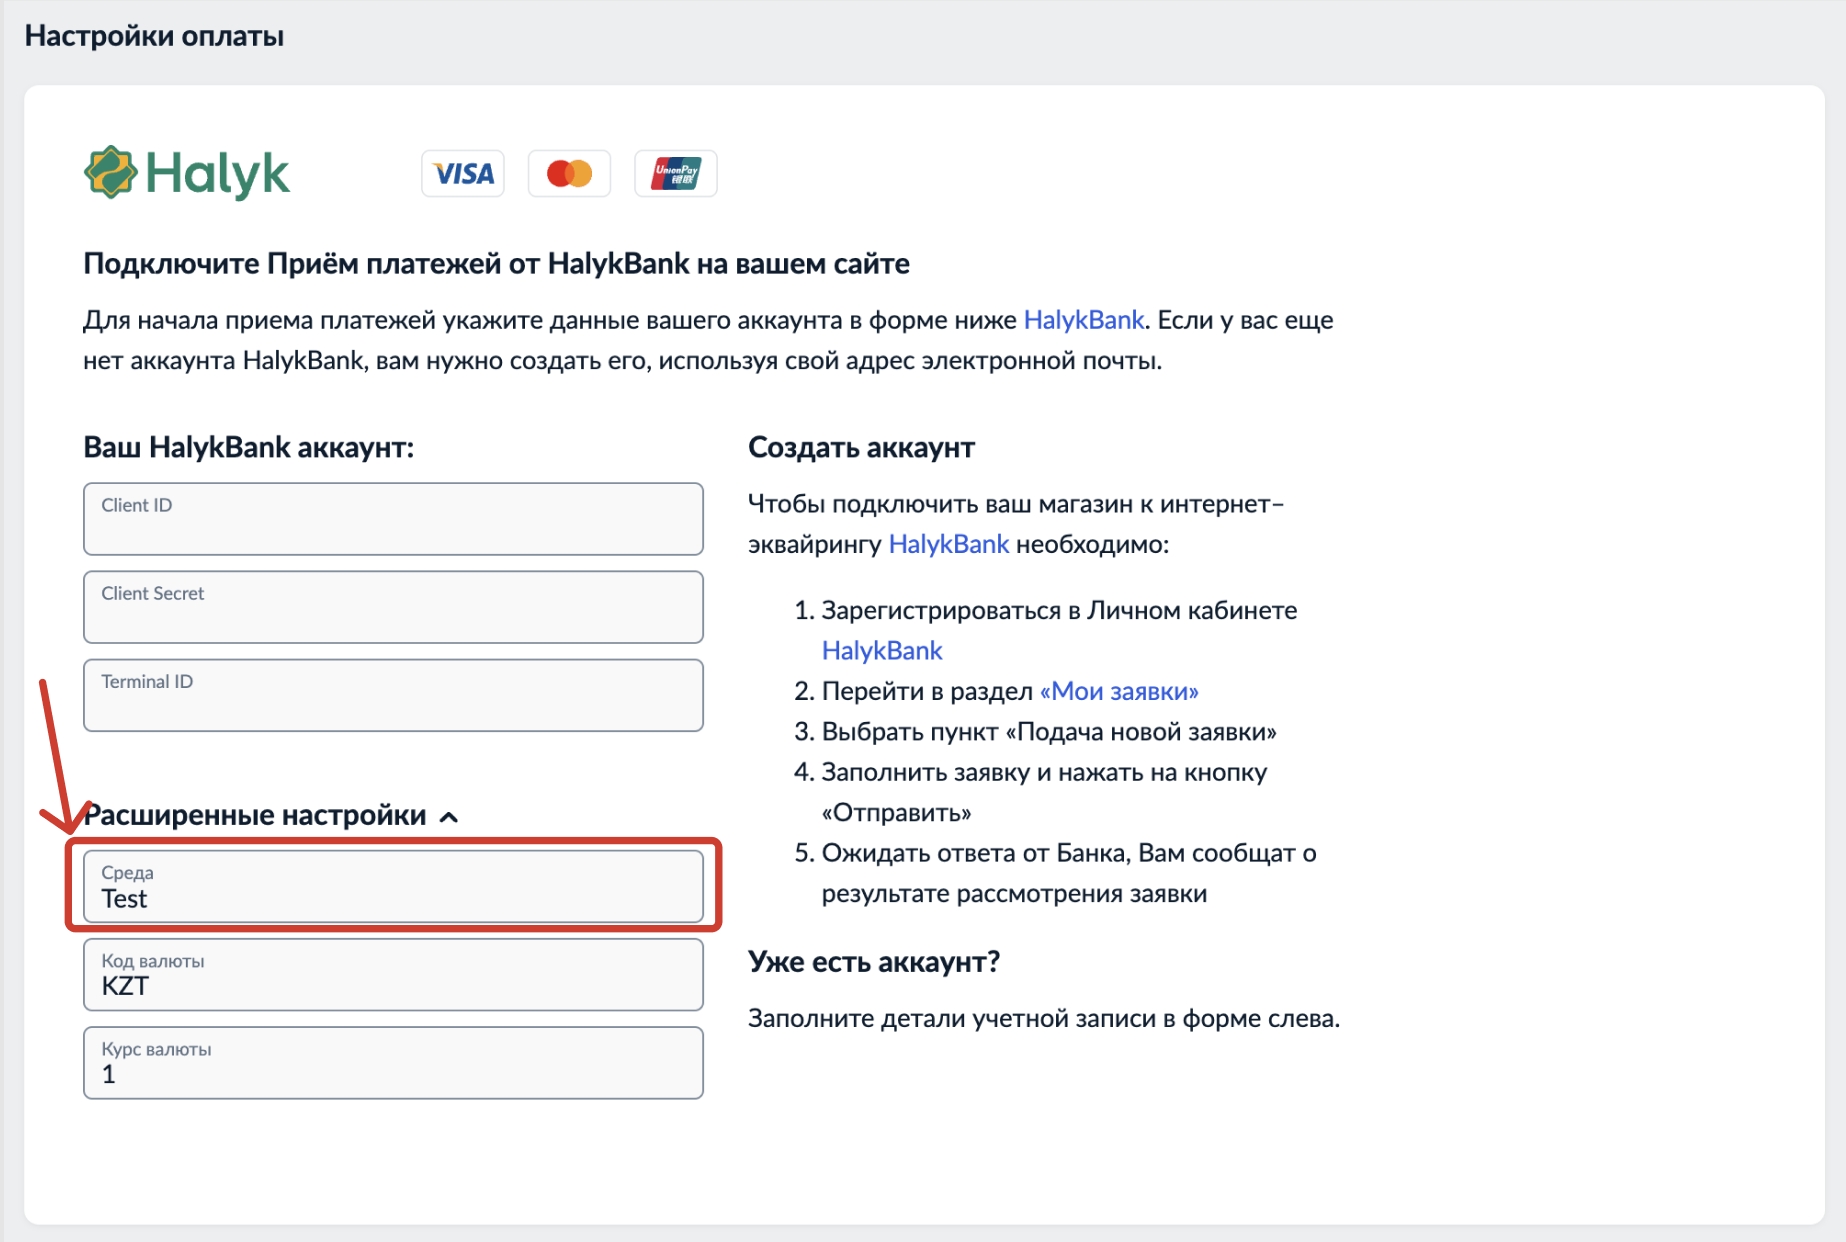The width and height of the screenshot is (1846, 1242).
Task: Open the Среда environment dropdown
Action: (393, 886)
